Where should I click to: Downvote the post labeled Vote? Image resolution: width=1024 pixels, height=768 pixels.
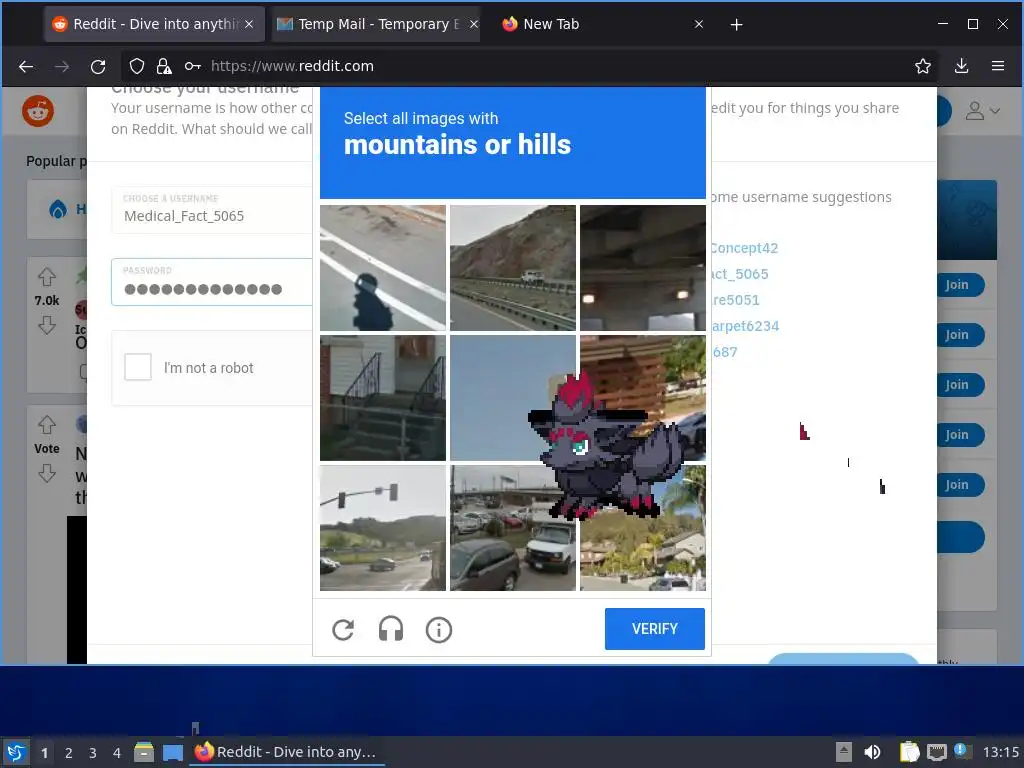[x=46, y=473]
